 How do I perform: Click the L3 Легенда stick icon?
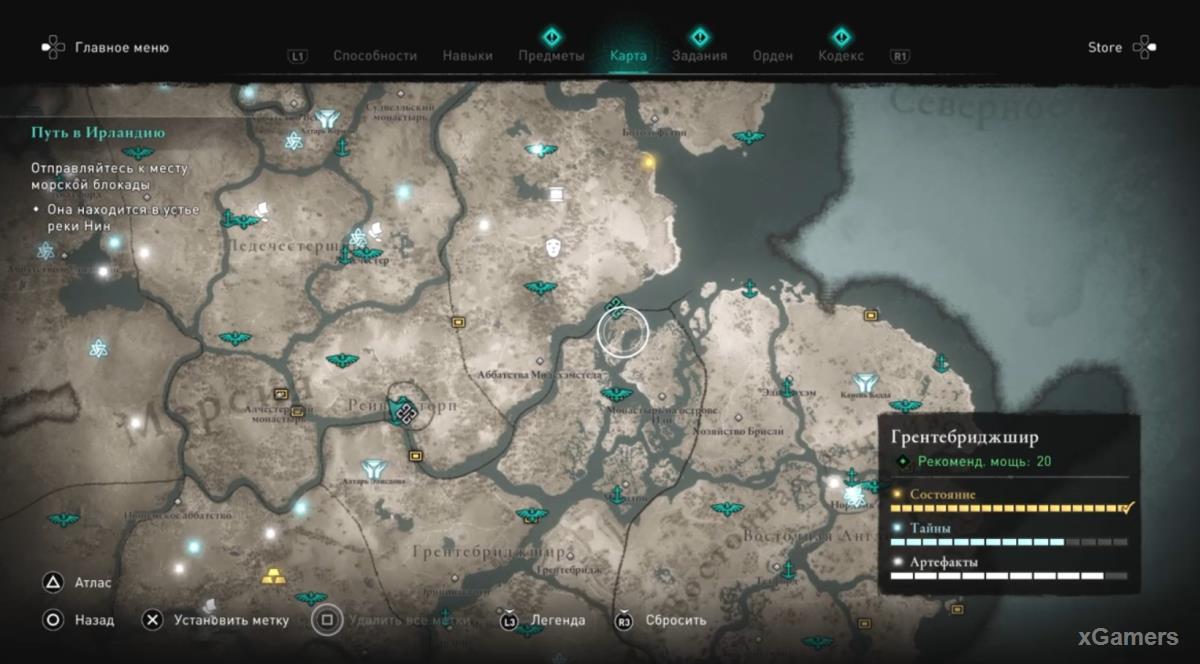coord(509,621)
